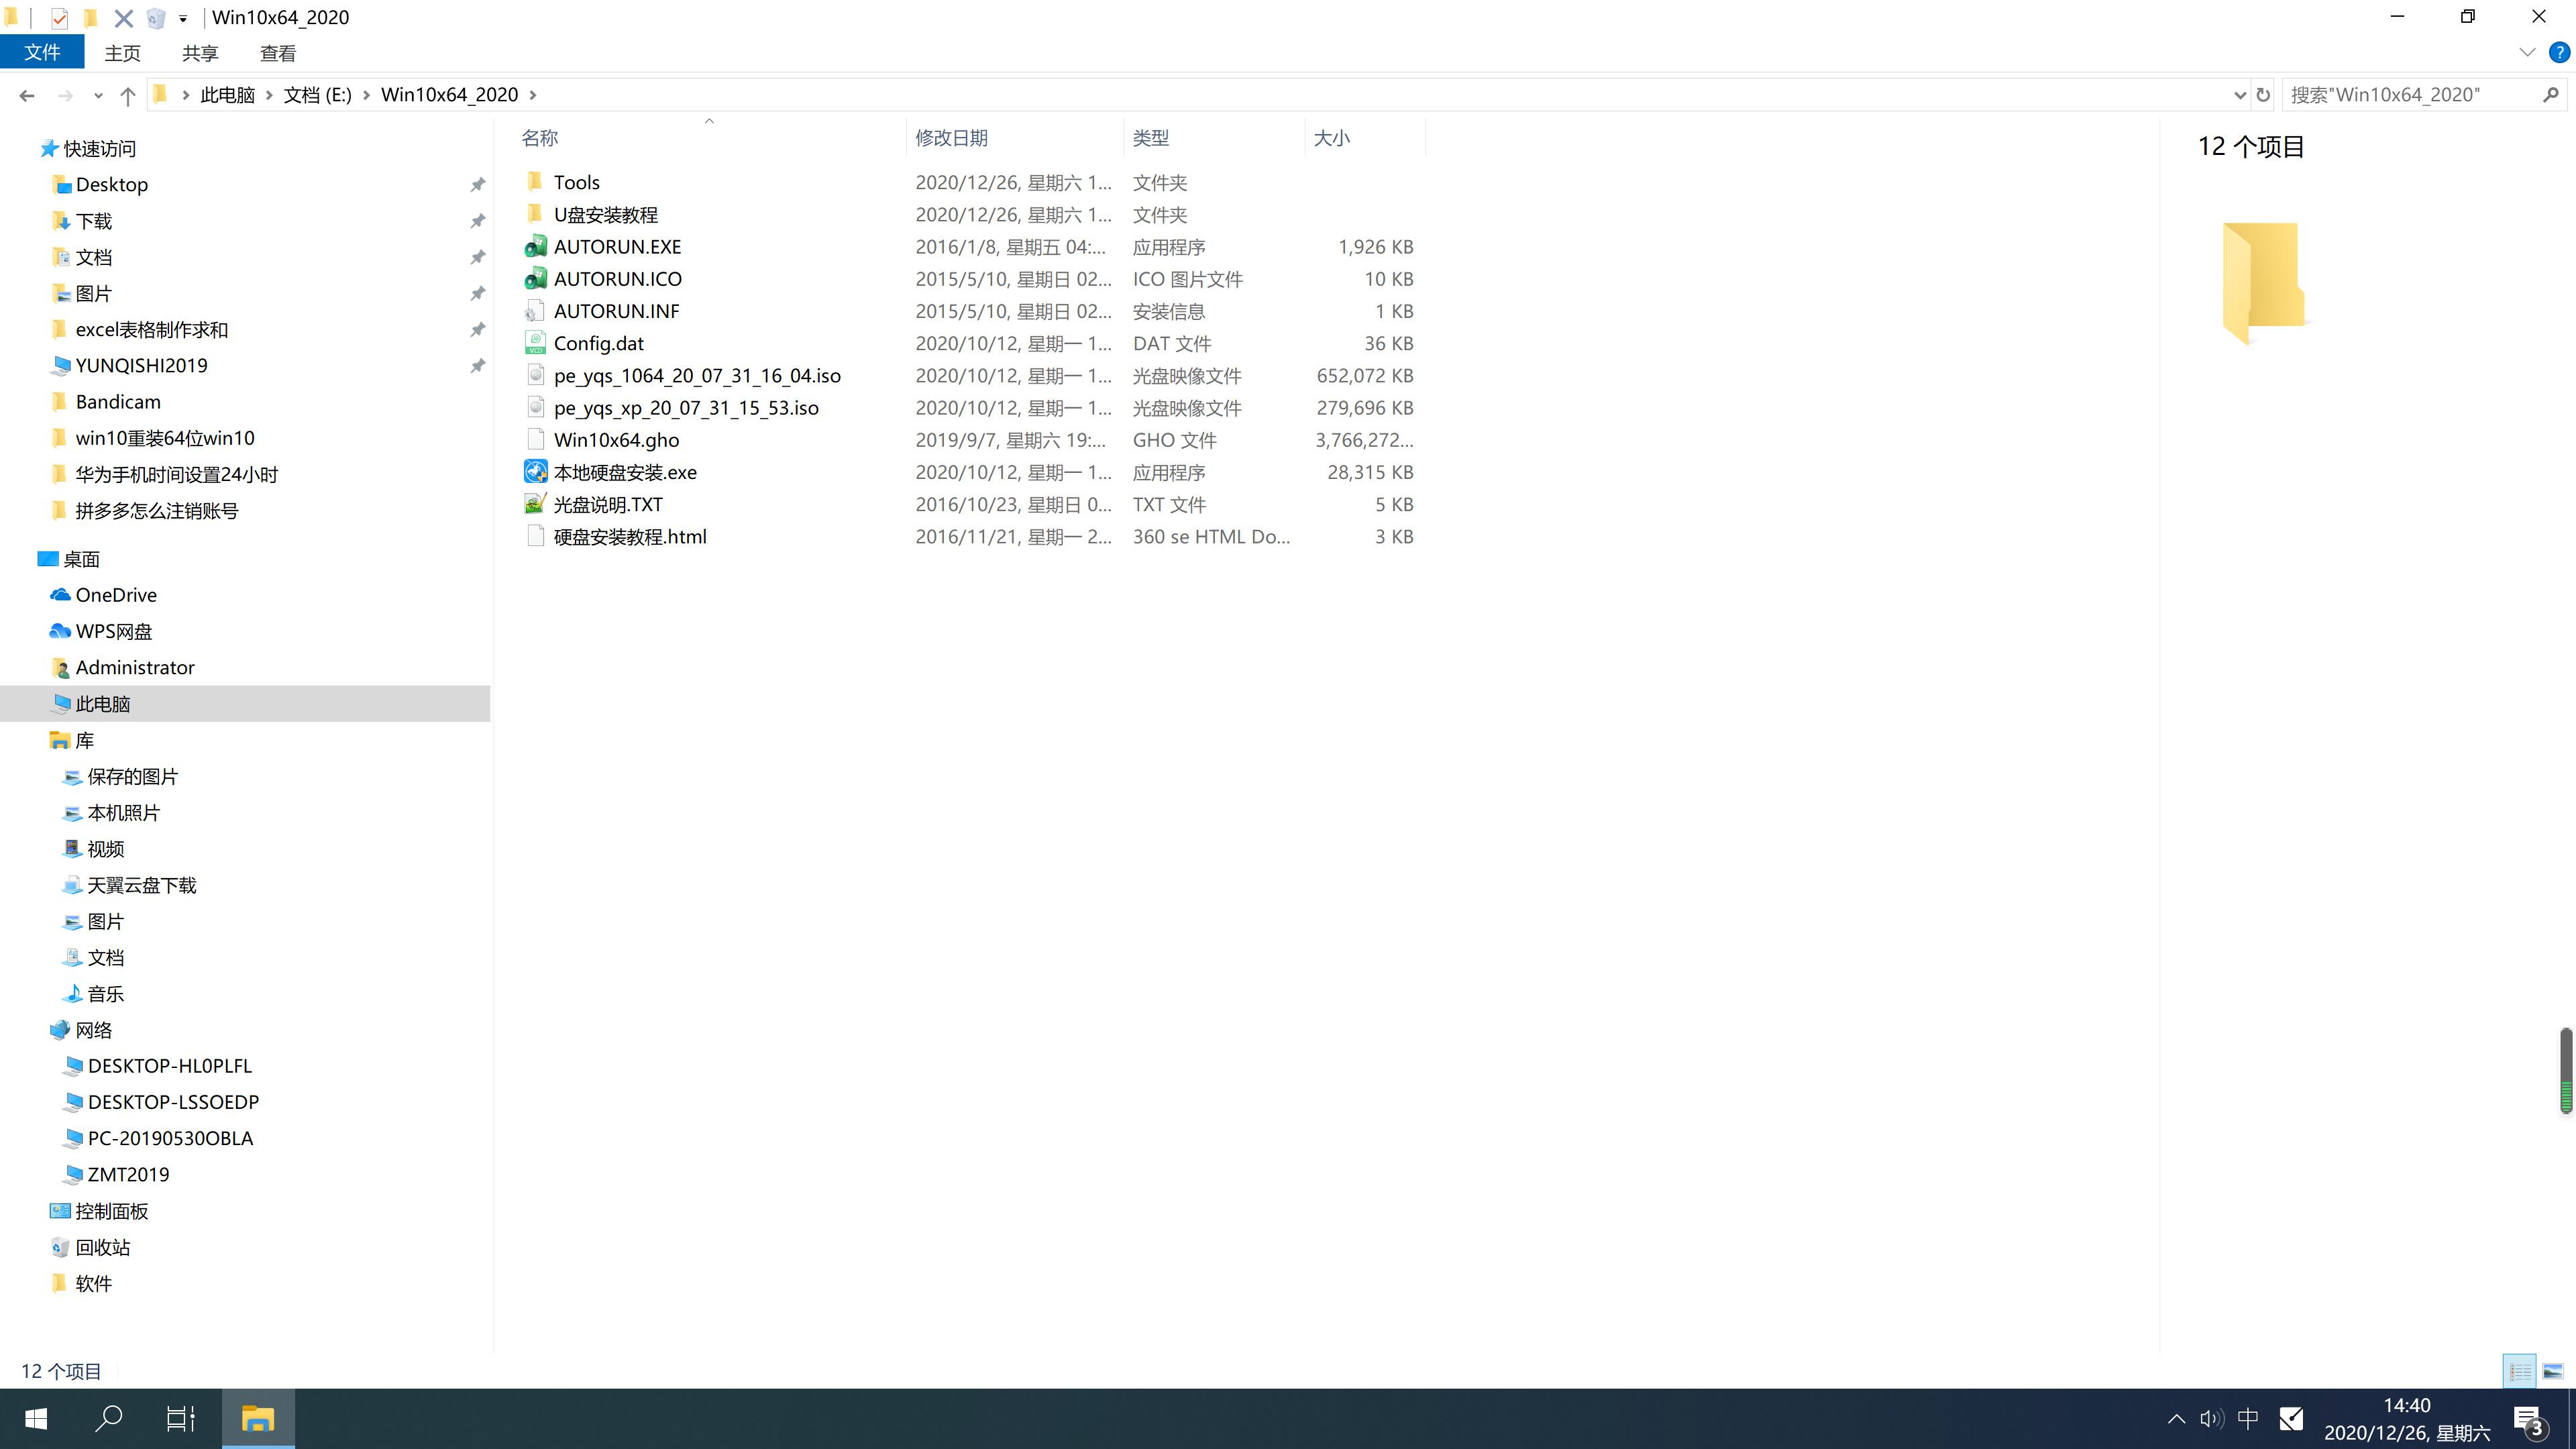Open 硬盘安装教程.html in browser
Viewport: 2576px width, 1449px height.
click(x=630, y=536)
